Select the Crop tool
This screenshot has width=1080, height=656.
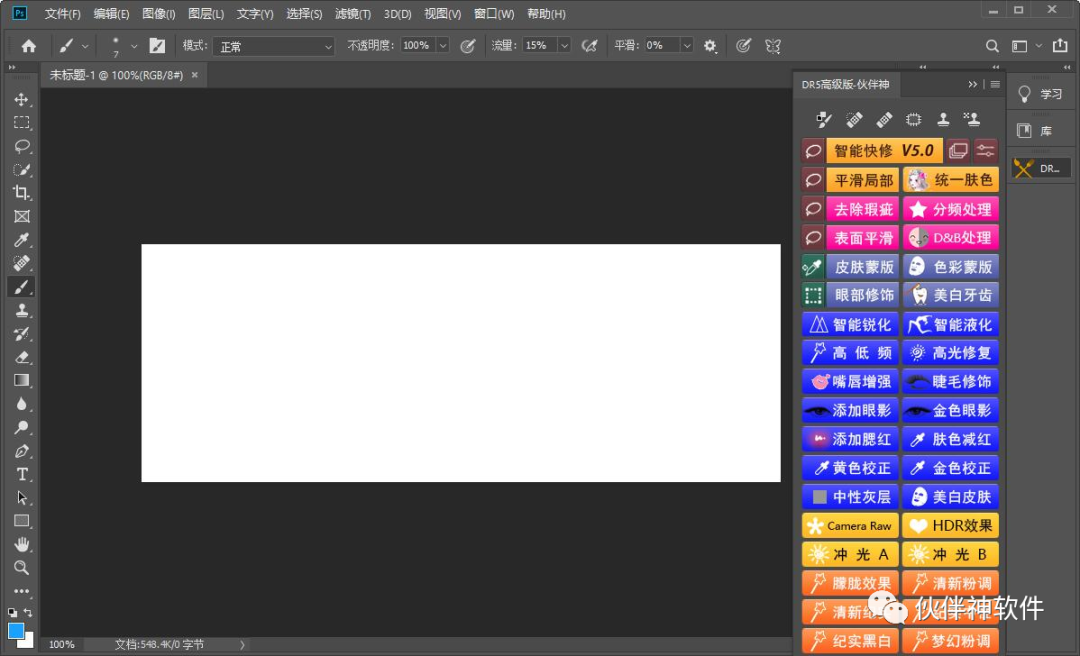click(x=21, y=193)
